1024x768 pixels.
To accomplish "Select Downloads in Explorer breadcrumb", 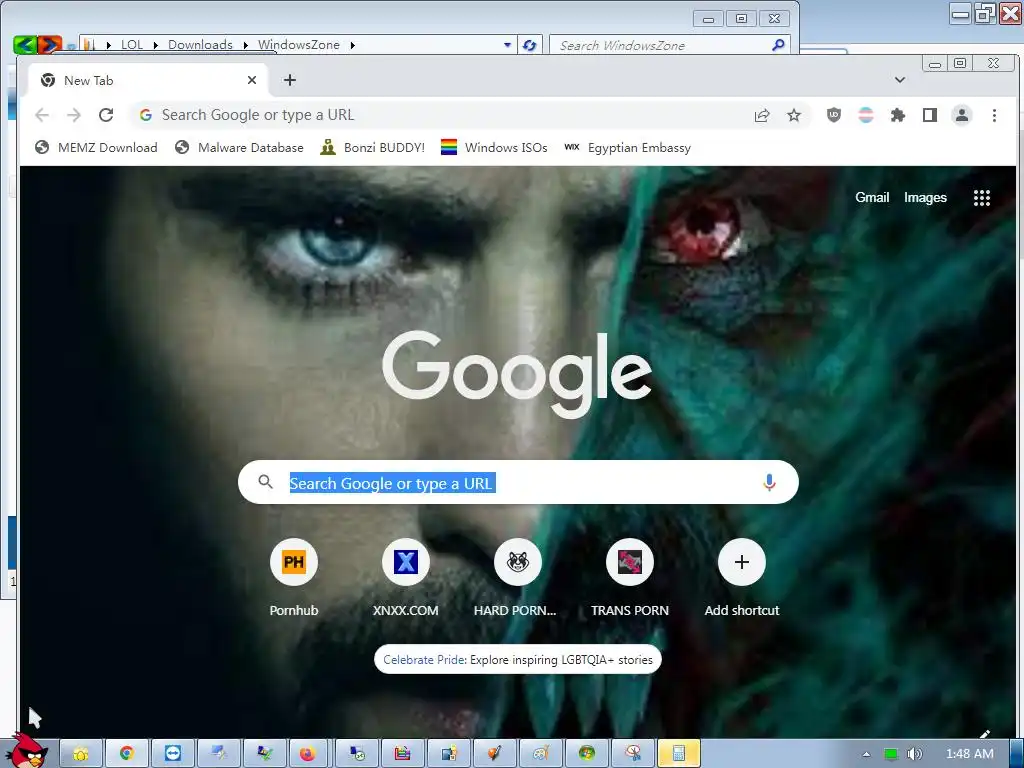I will tap(200, 44).
